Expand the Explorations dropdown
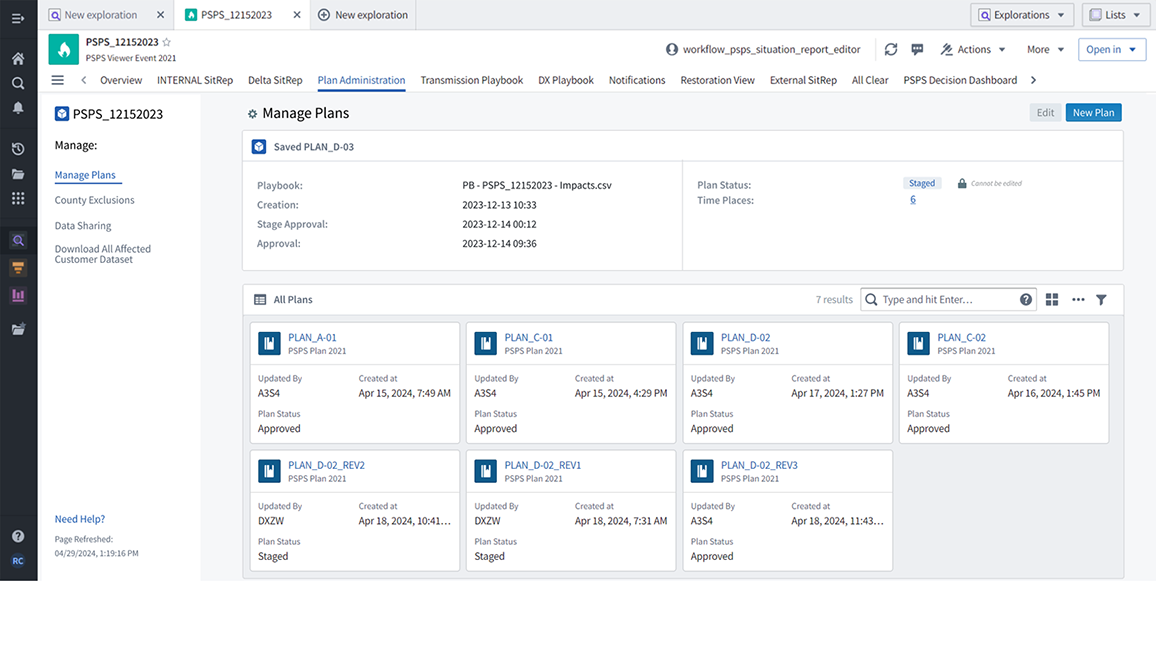1156x650 pixels. (1022, 15)
